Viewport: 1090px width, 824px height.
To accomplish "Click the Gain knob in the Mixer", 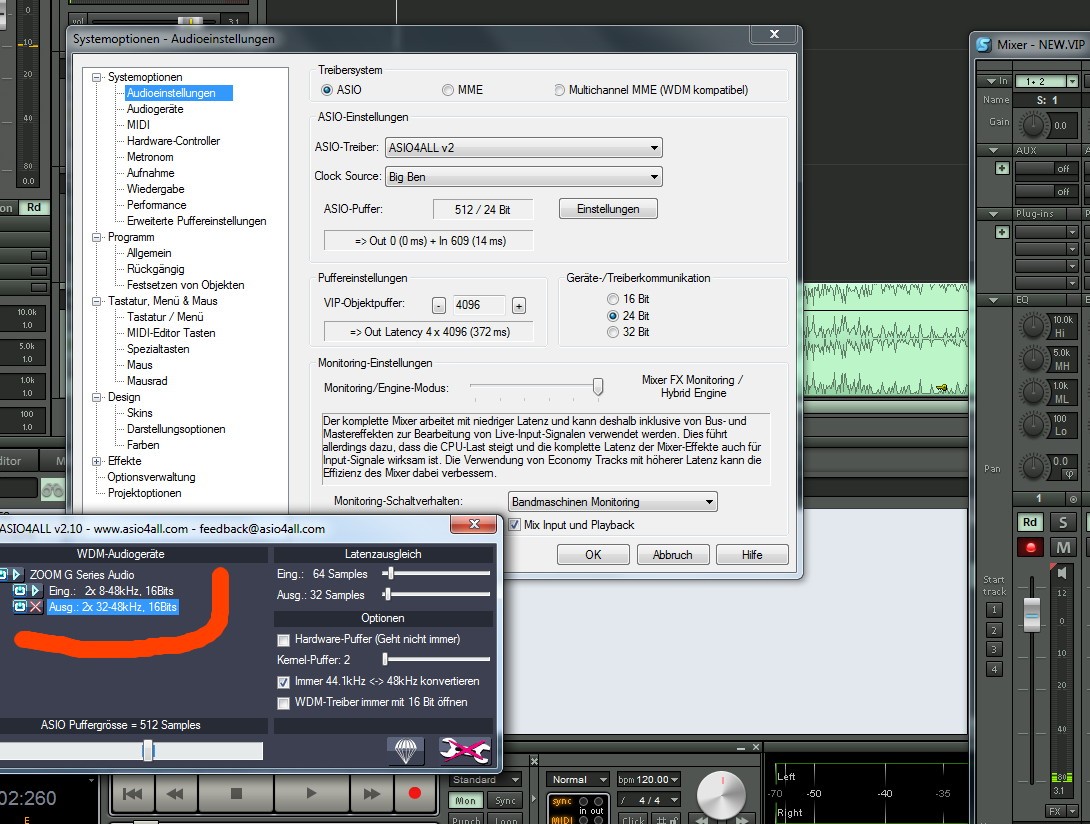I will [x=1034, y=125].
